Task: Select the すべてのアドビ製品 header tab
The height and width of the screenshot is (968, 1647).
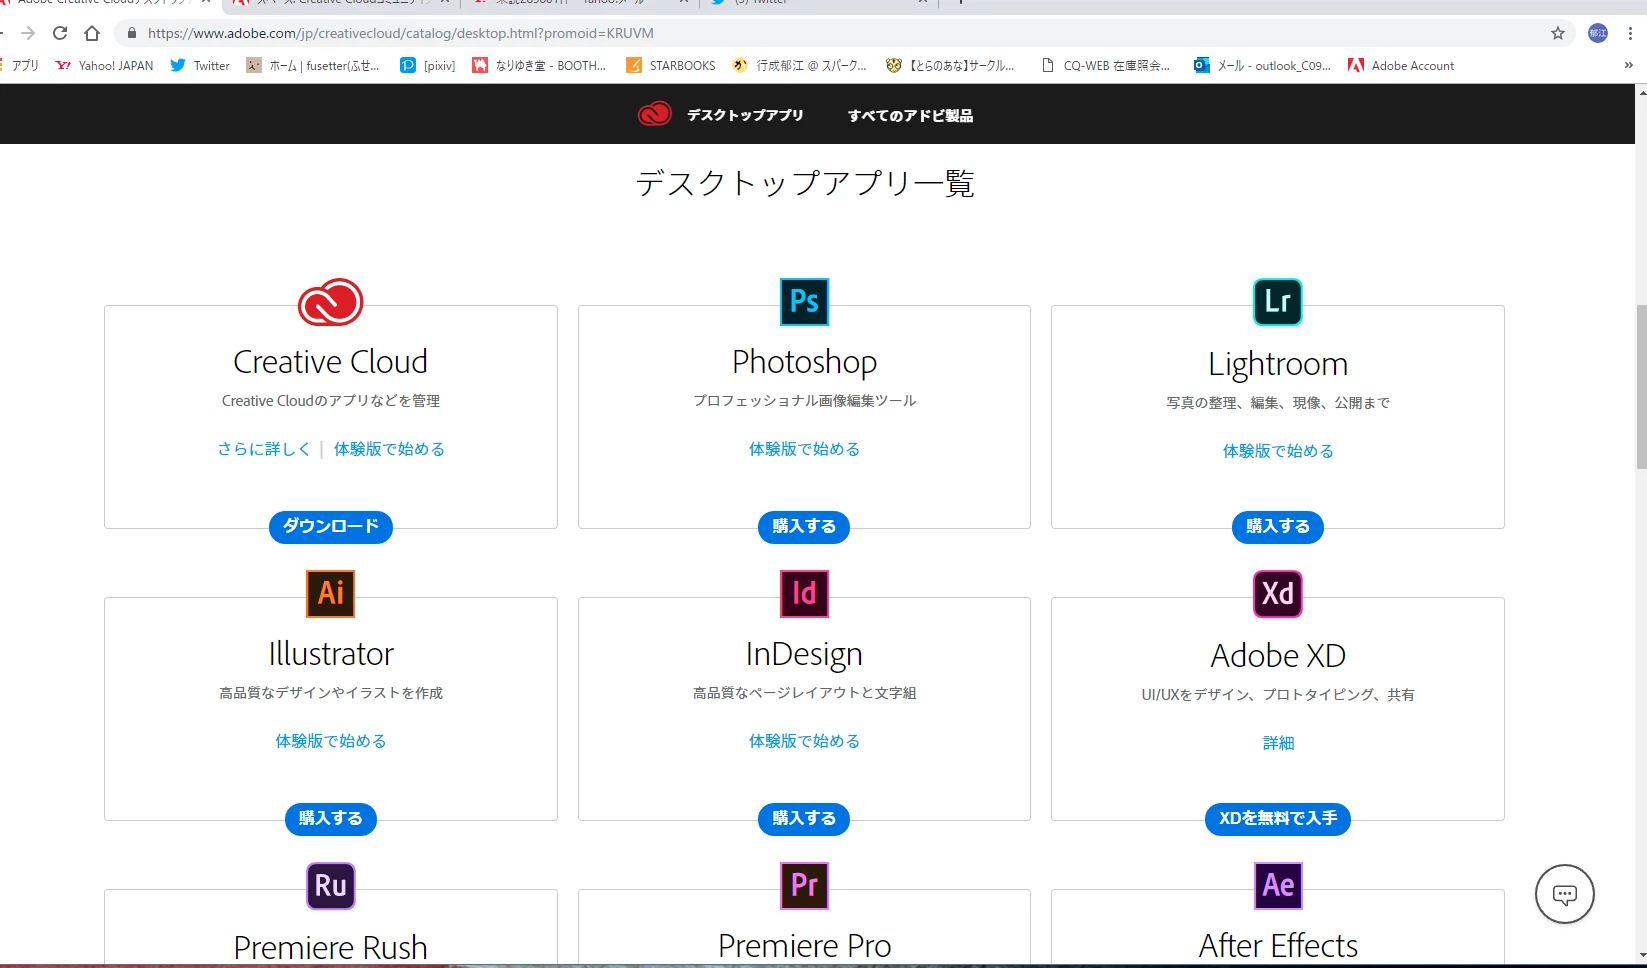Action: tap(911, 115)
